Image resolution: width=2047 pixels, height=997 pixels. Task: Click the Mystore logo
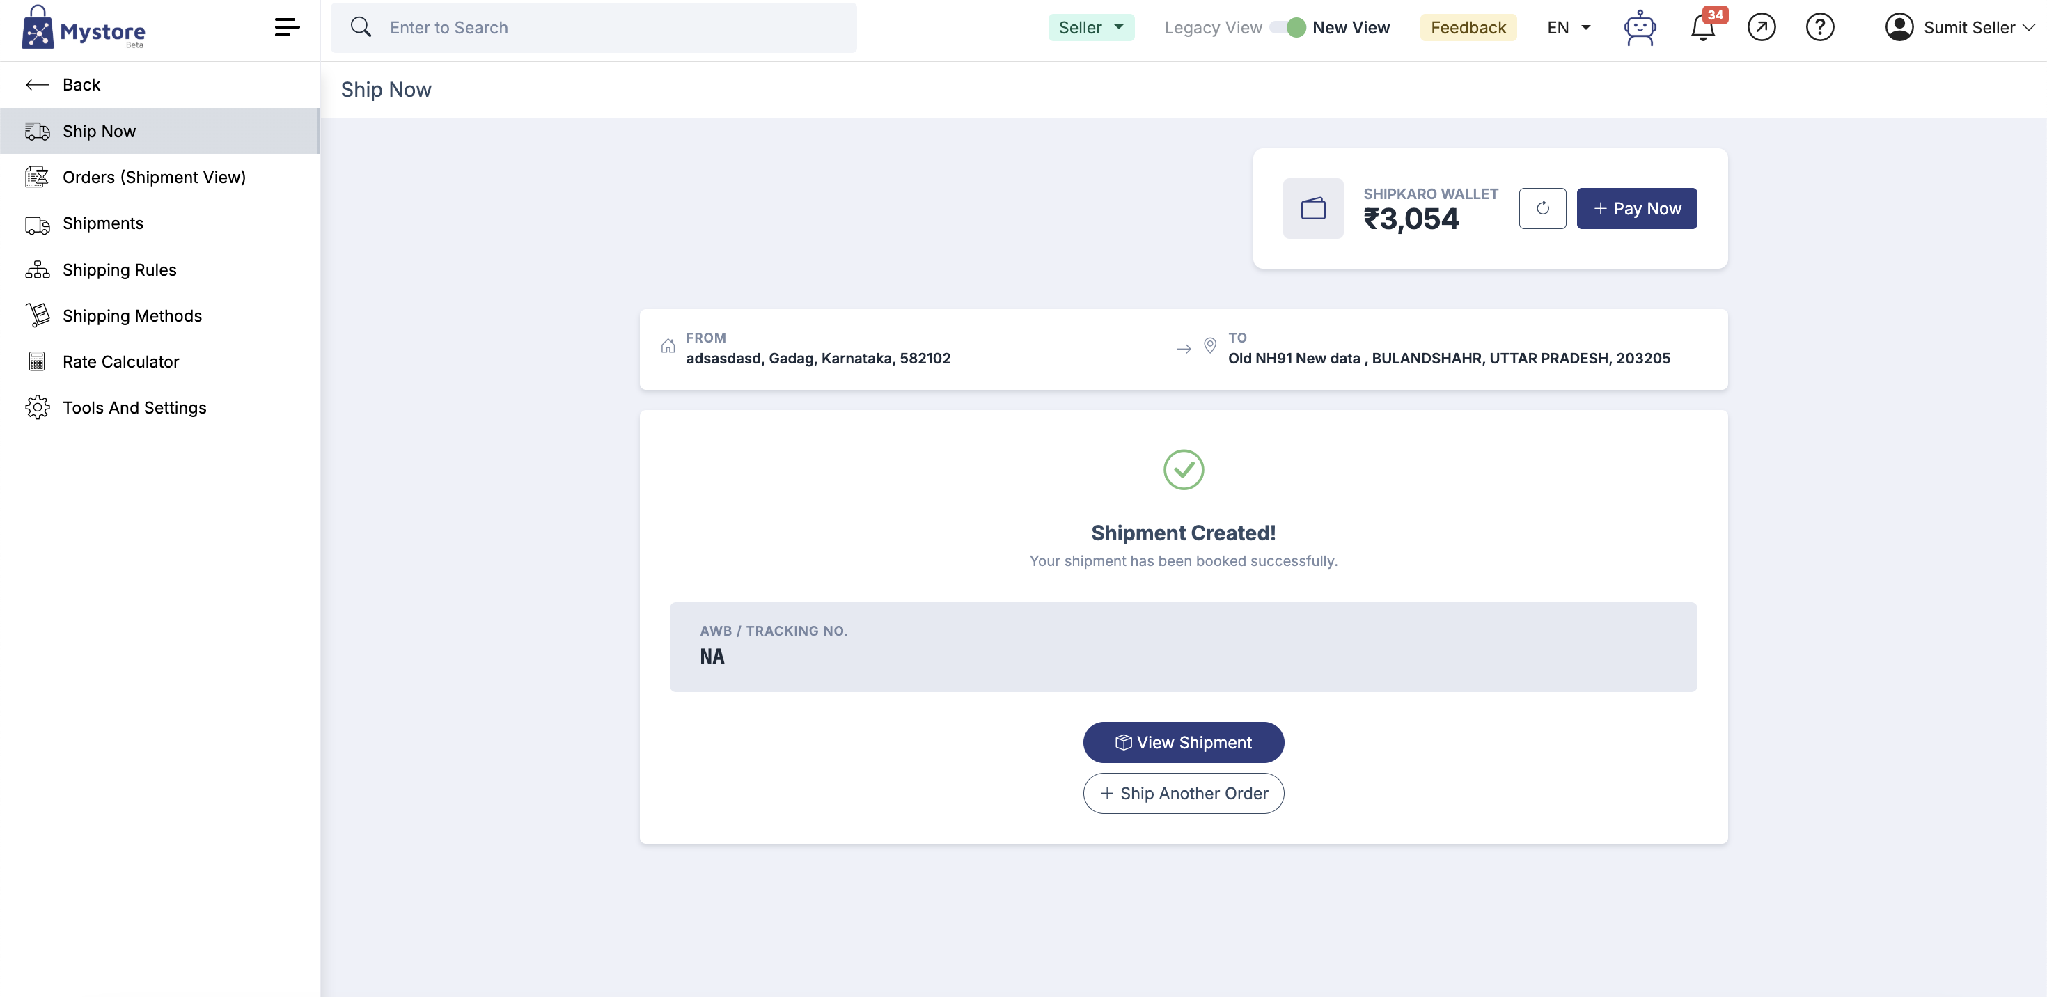pyautogui.click(x=84, y=28)
